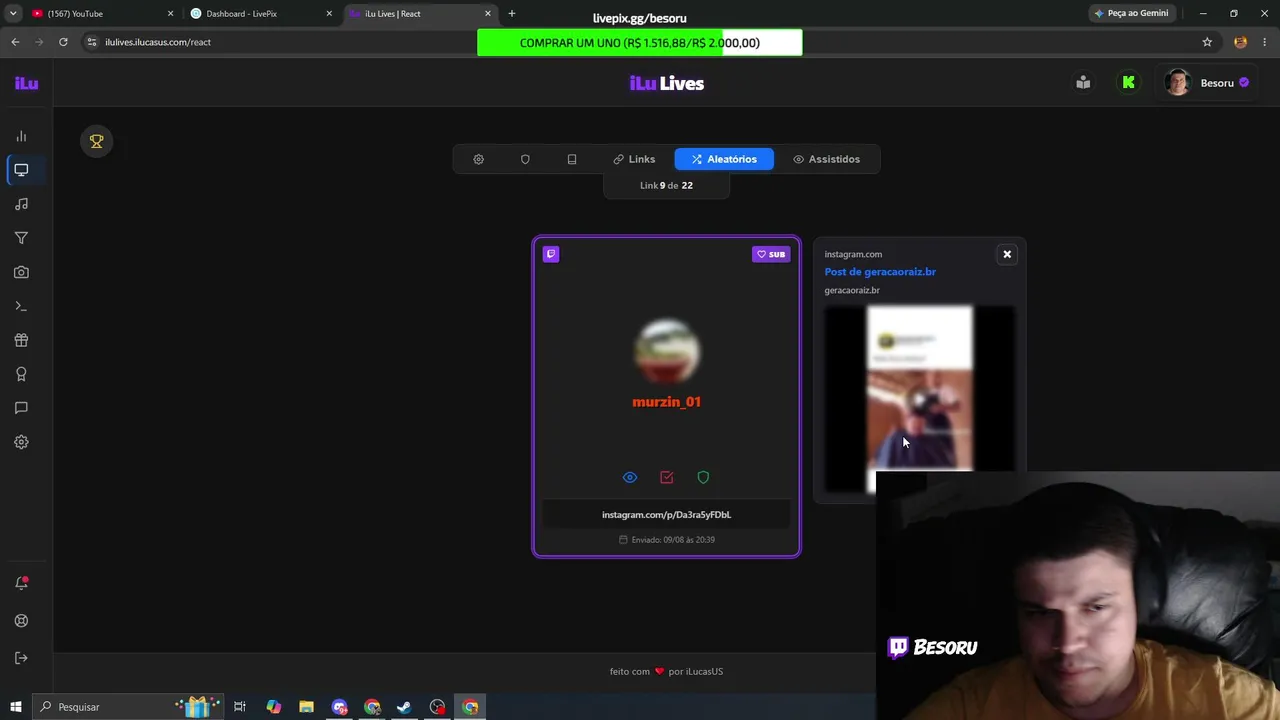Click the 'COMPRAR UM UNO' goal progress bar
The image size is (1280, 720).
[x=640, y=43]
